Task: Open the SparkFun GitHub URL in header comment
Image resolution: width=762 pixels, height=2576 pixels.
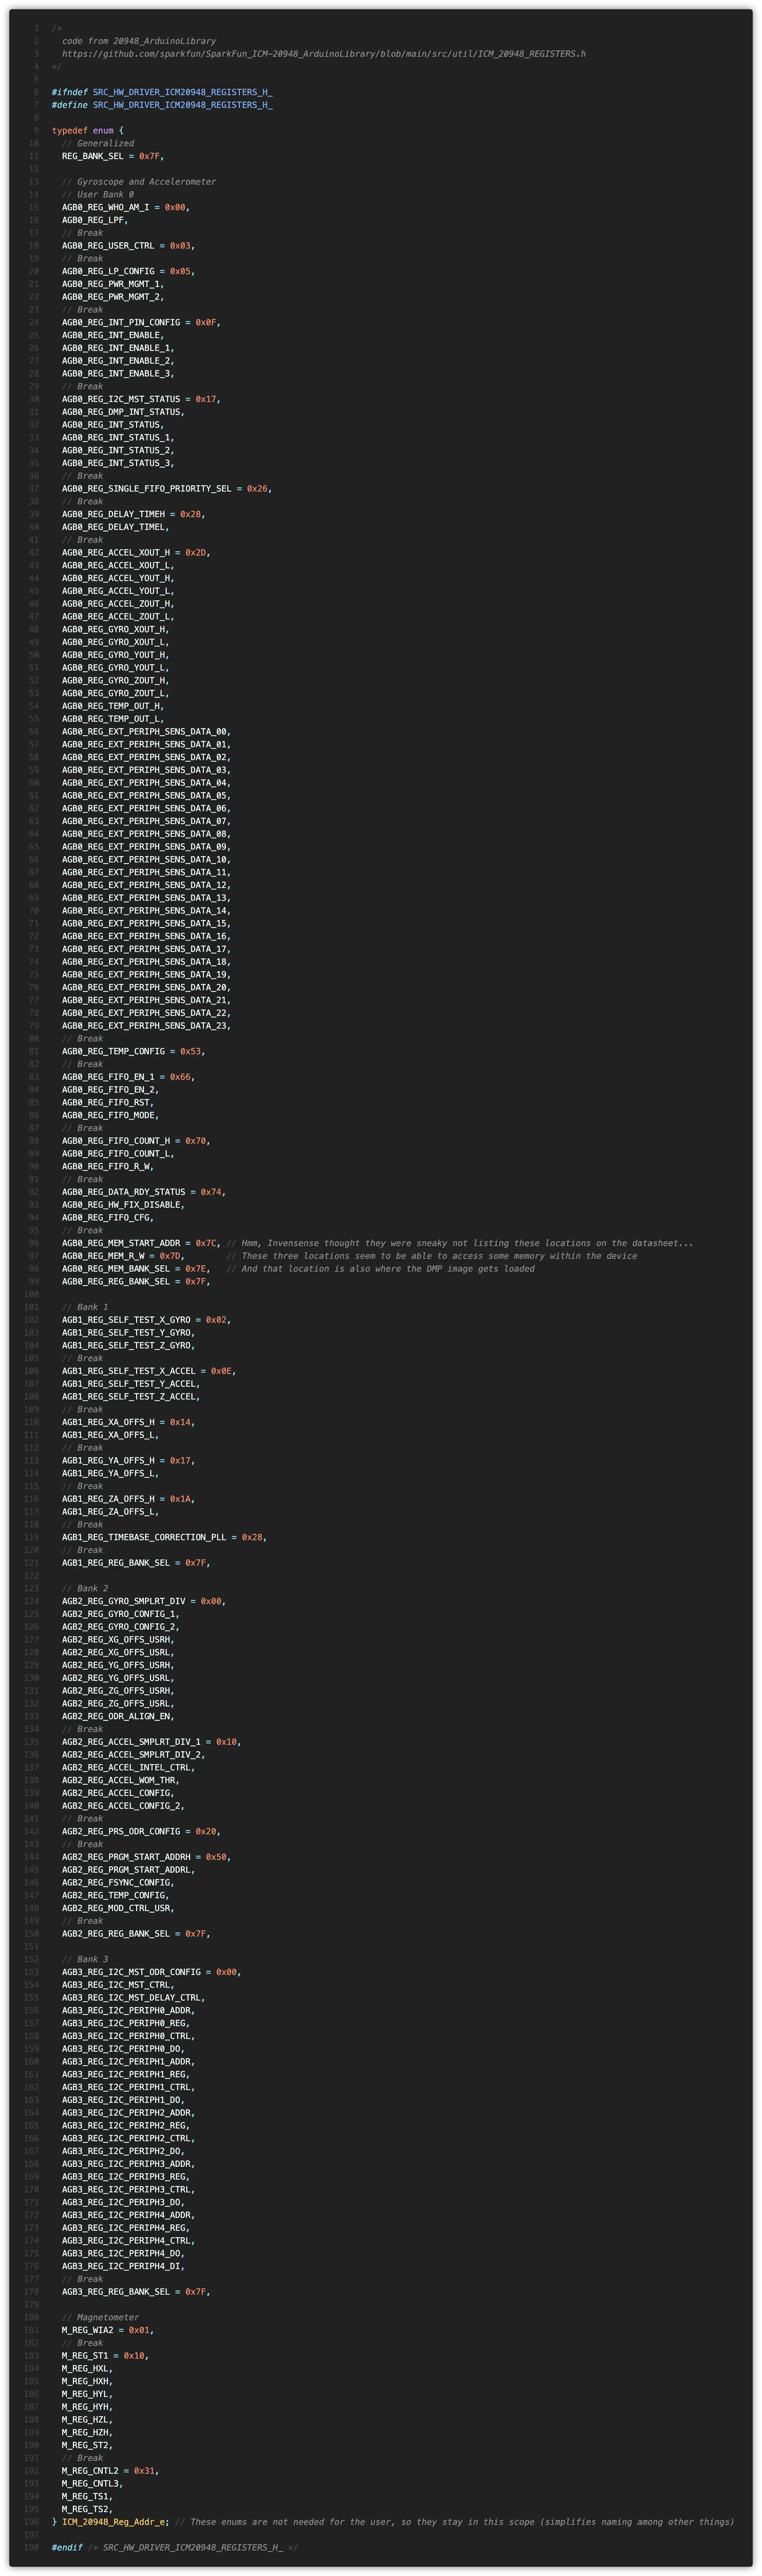Action: pyautogui.click(x=323, y=54)
